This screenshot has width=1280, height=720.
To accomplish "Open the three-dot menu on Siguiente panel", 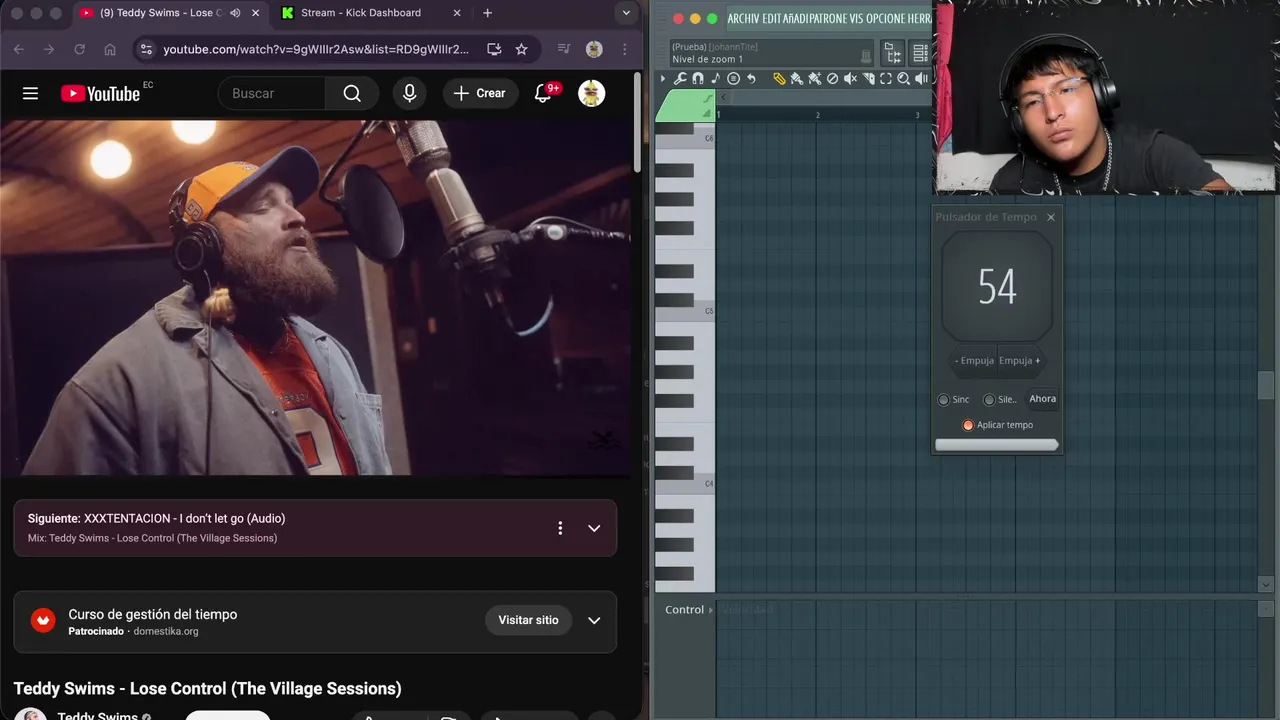I will (560, 528).
